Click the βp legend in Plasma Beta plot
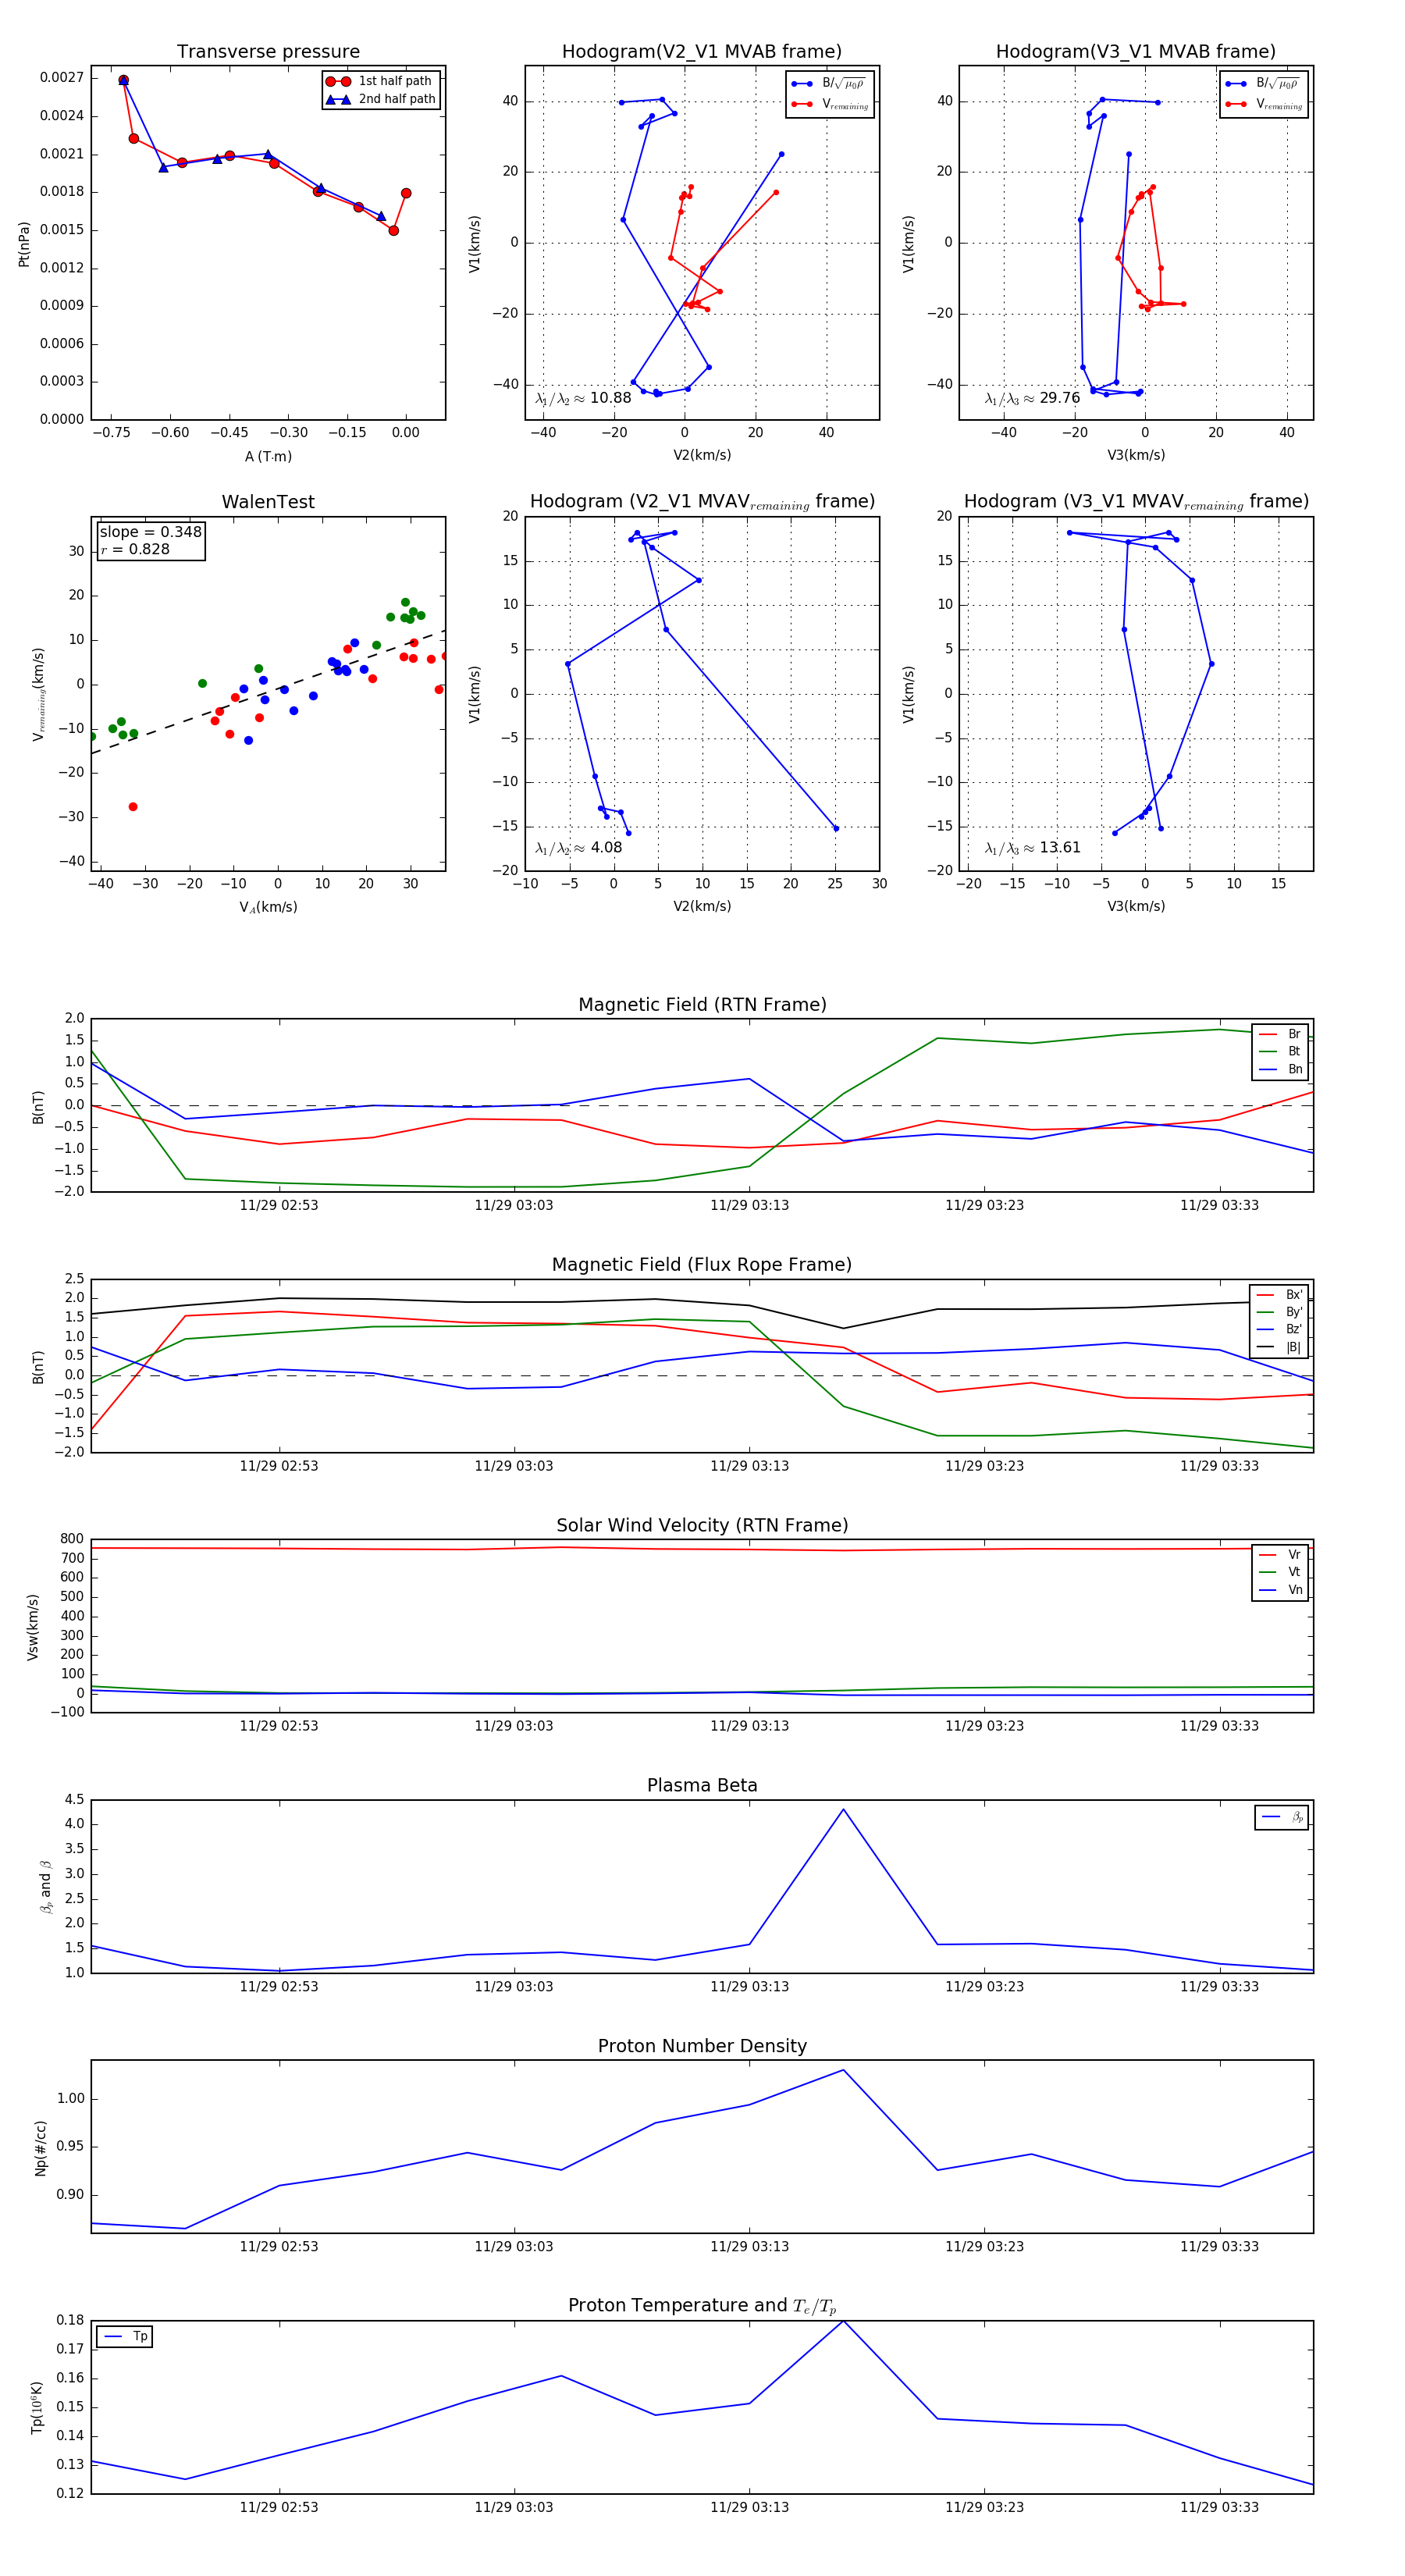The height and width of the screenshot is (2576, 1405). tap(1282, 1817)
